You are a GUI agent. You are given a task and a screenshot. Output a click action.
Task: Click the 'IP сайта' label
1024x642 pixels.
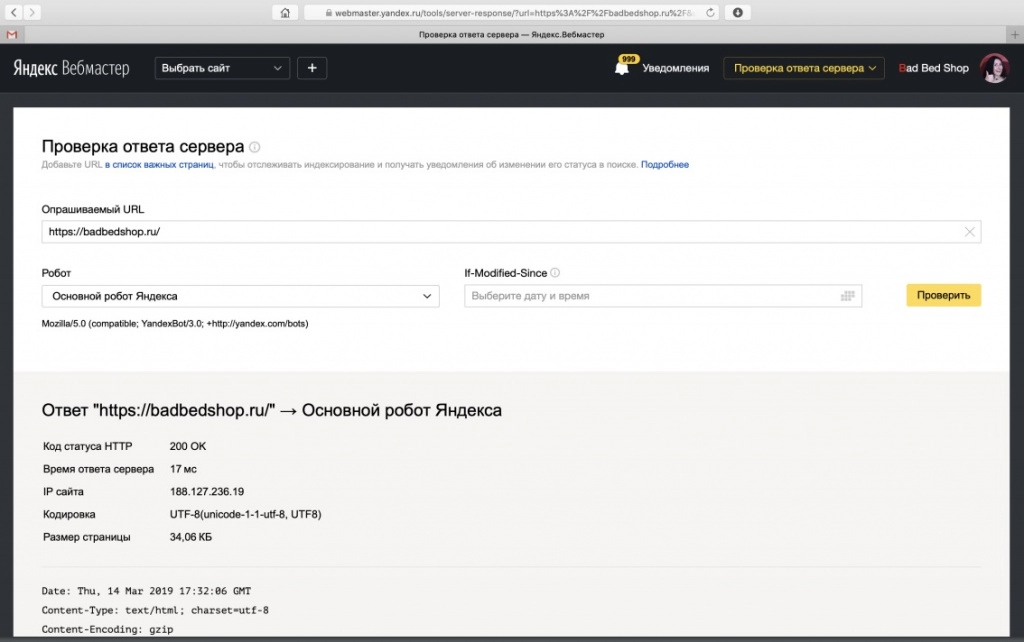point(63,491)
